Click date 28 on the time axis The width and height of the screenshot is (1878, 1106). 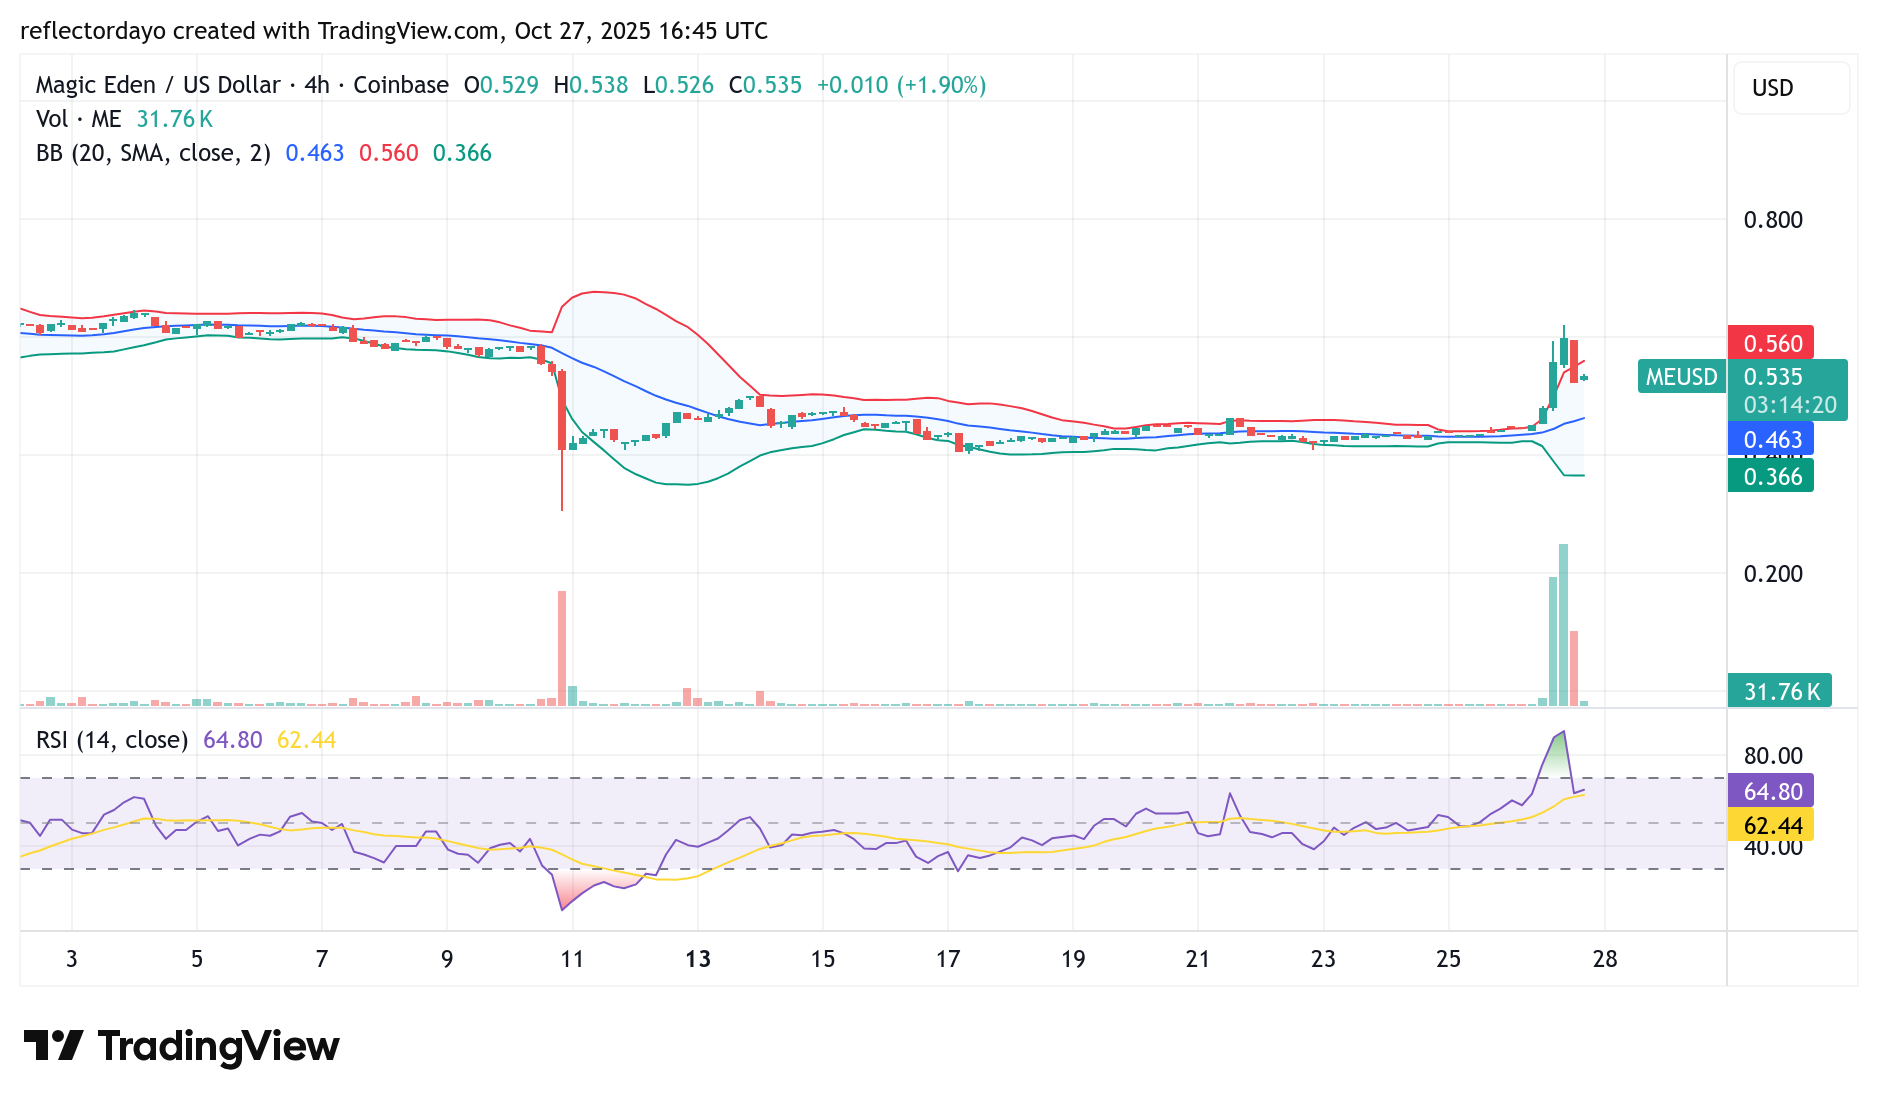click(x=1605, y=959)
